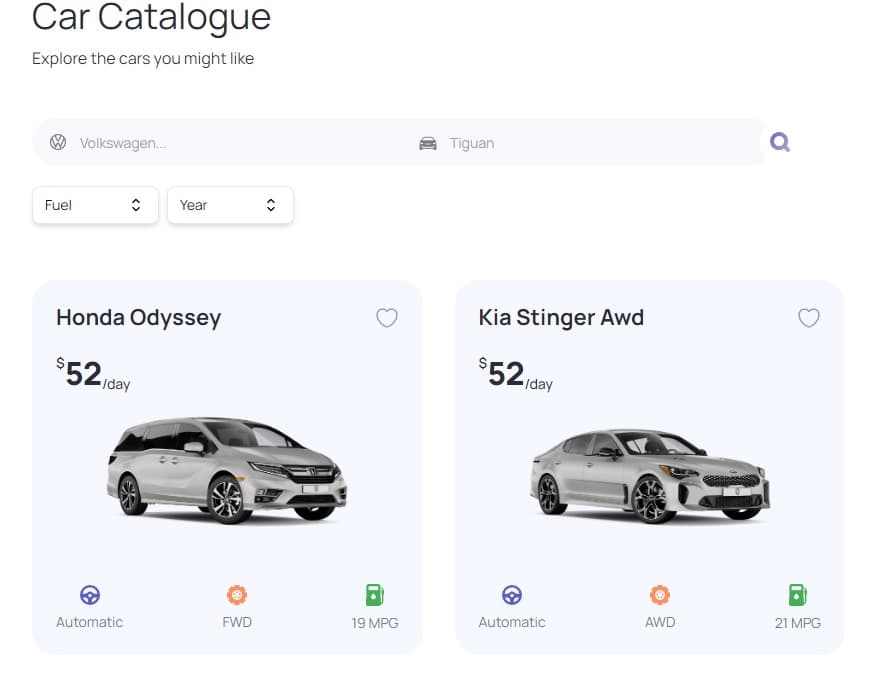Click the steering wheel icon on Honda Odyssey card
The width and height of the screenshot is (880, 679).
tap(90, 595)
